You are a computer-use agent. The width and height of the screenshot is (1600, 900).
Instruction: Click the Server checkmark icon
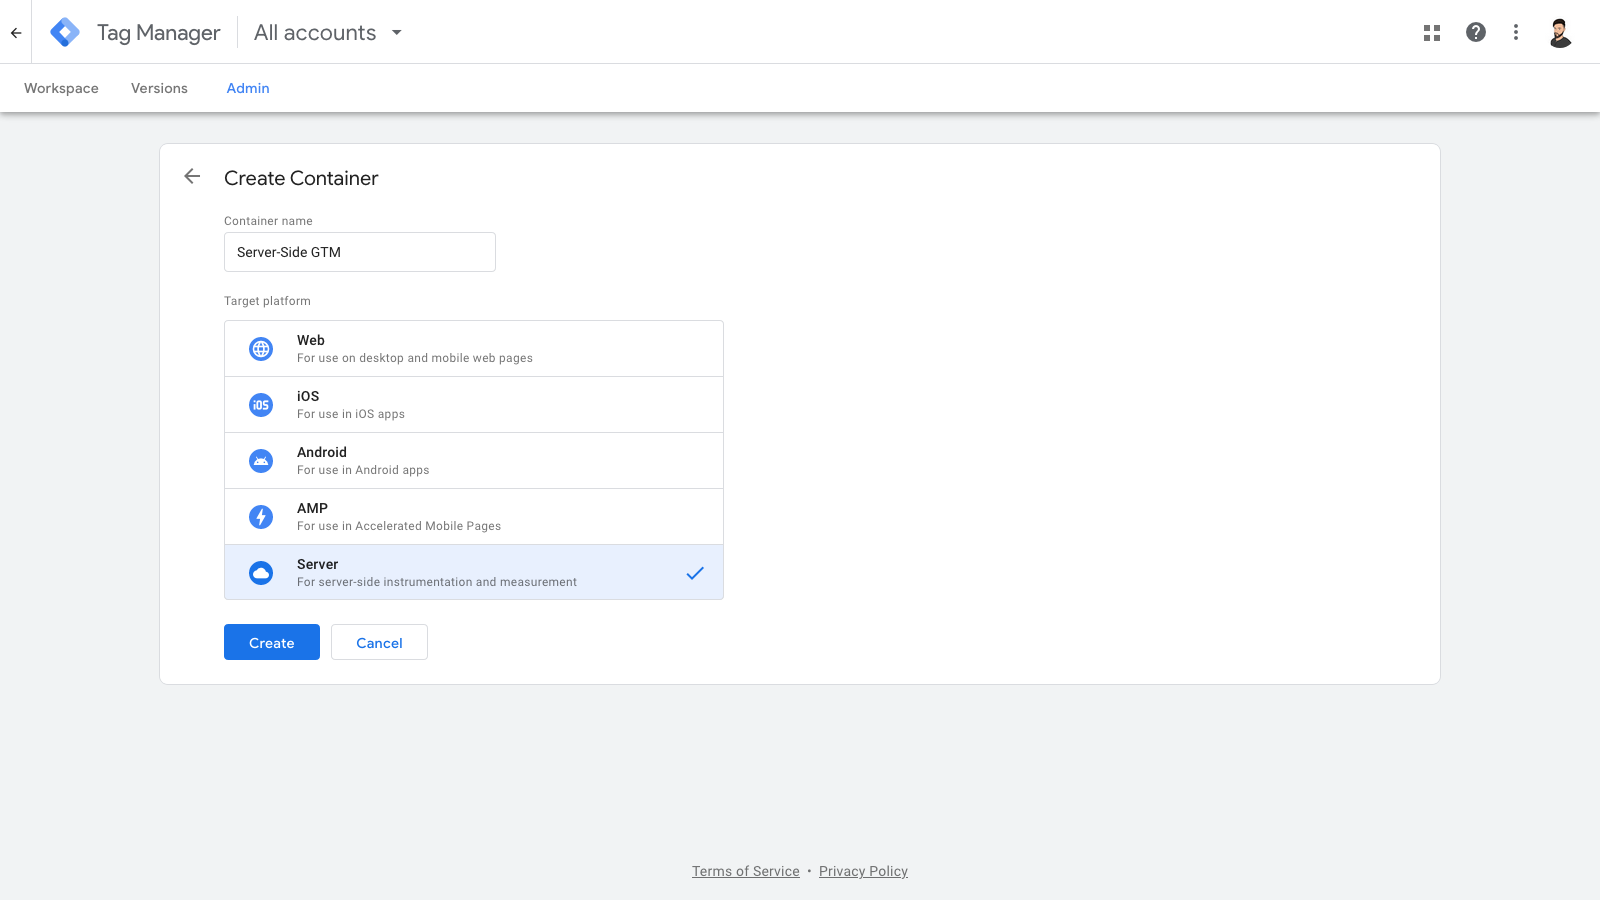click(x=695, y=573)
